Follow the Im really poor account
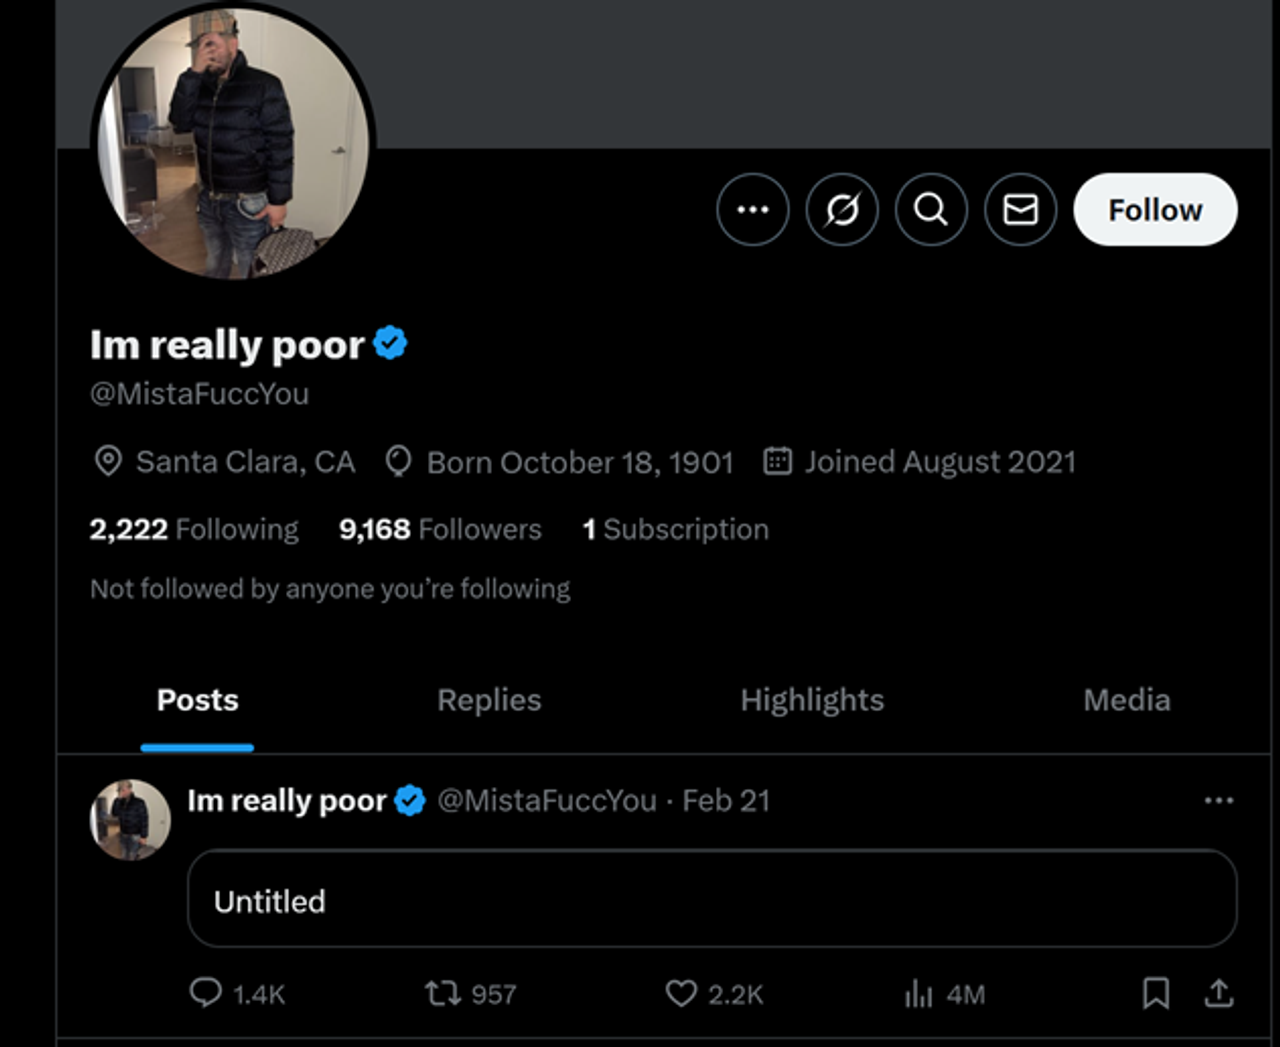The image size is (1280, 1047). pyautogui.click(x=1155, y=210)
